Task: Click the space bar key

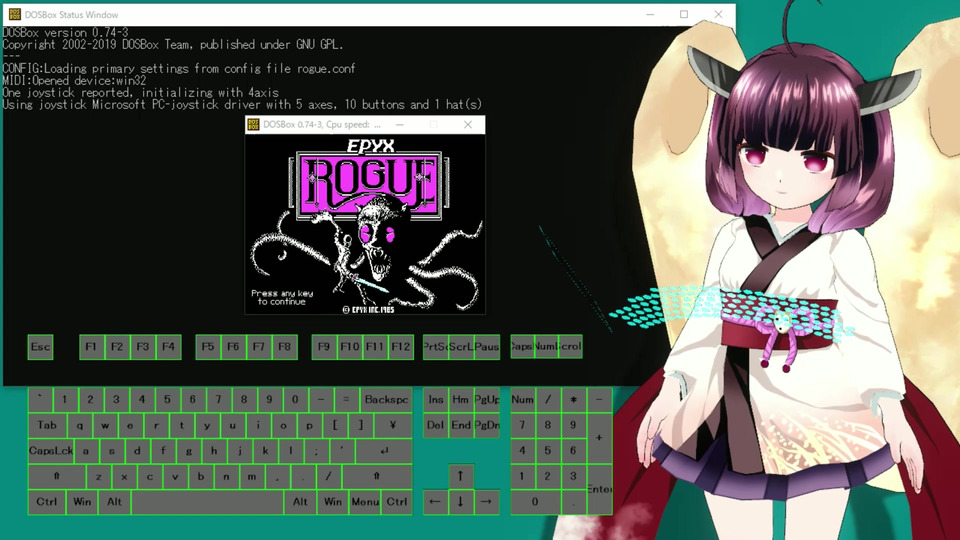Action: click(x=208, y=503)
